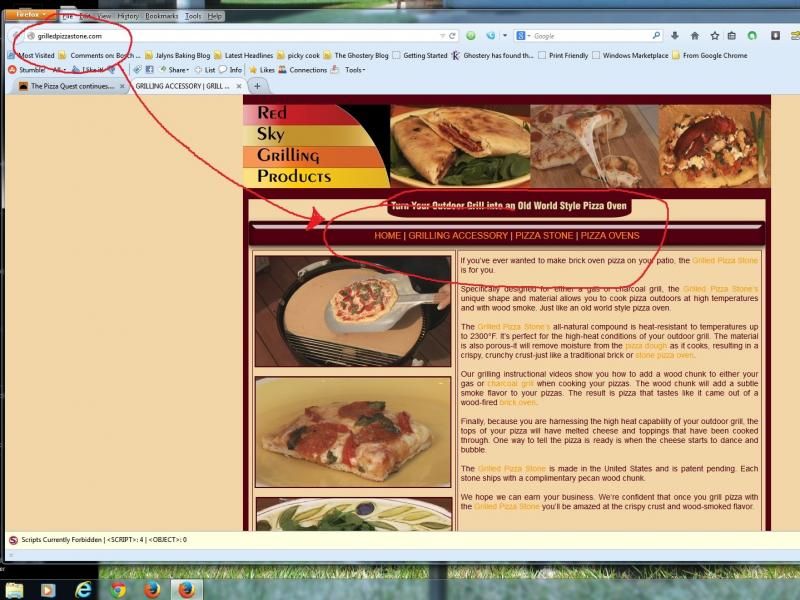Click the grilledpizzastone.com address field
This screenshot has width=800, height=600.
click(x=235, y=36)
